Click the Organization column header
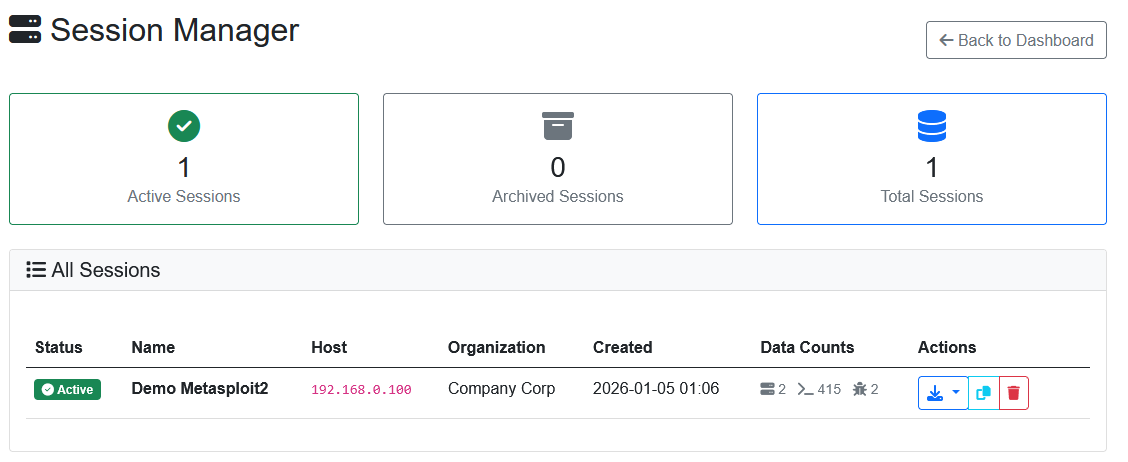 tap(496, 347)
